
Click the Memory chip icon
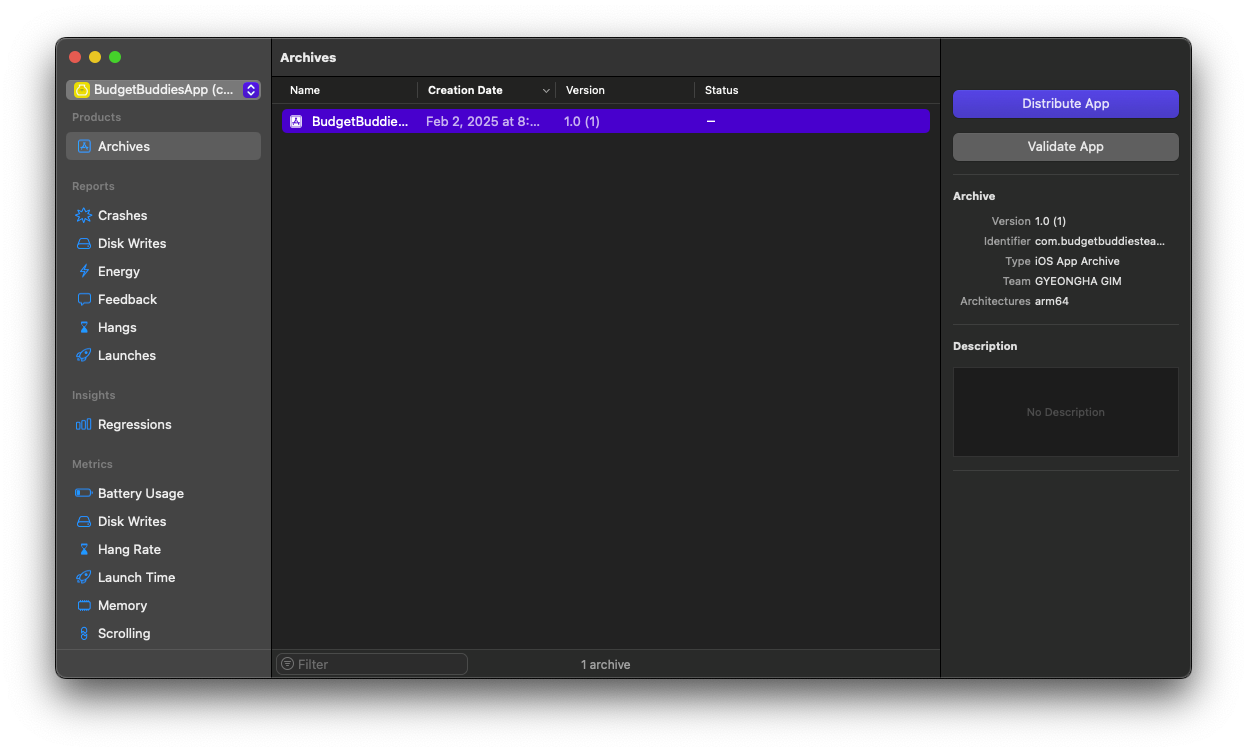(x=84, y=605)
